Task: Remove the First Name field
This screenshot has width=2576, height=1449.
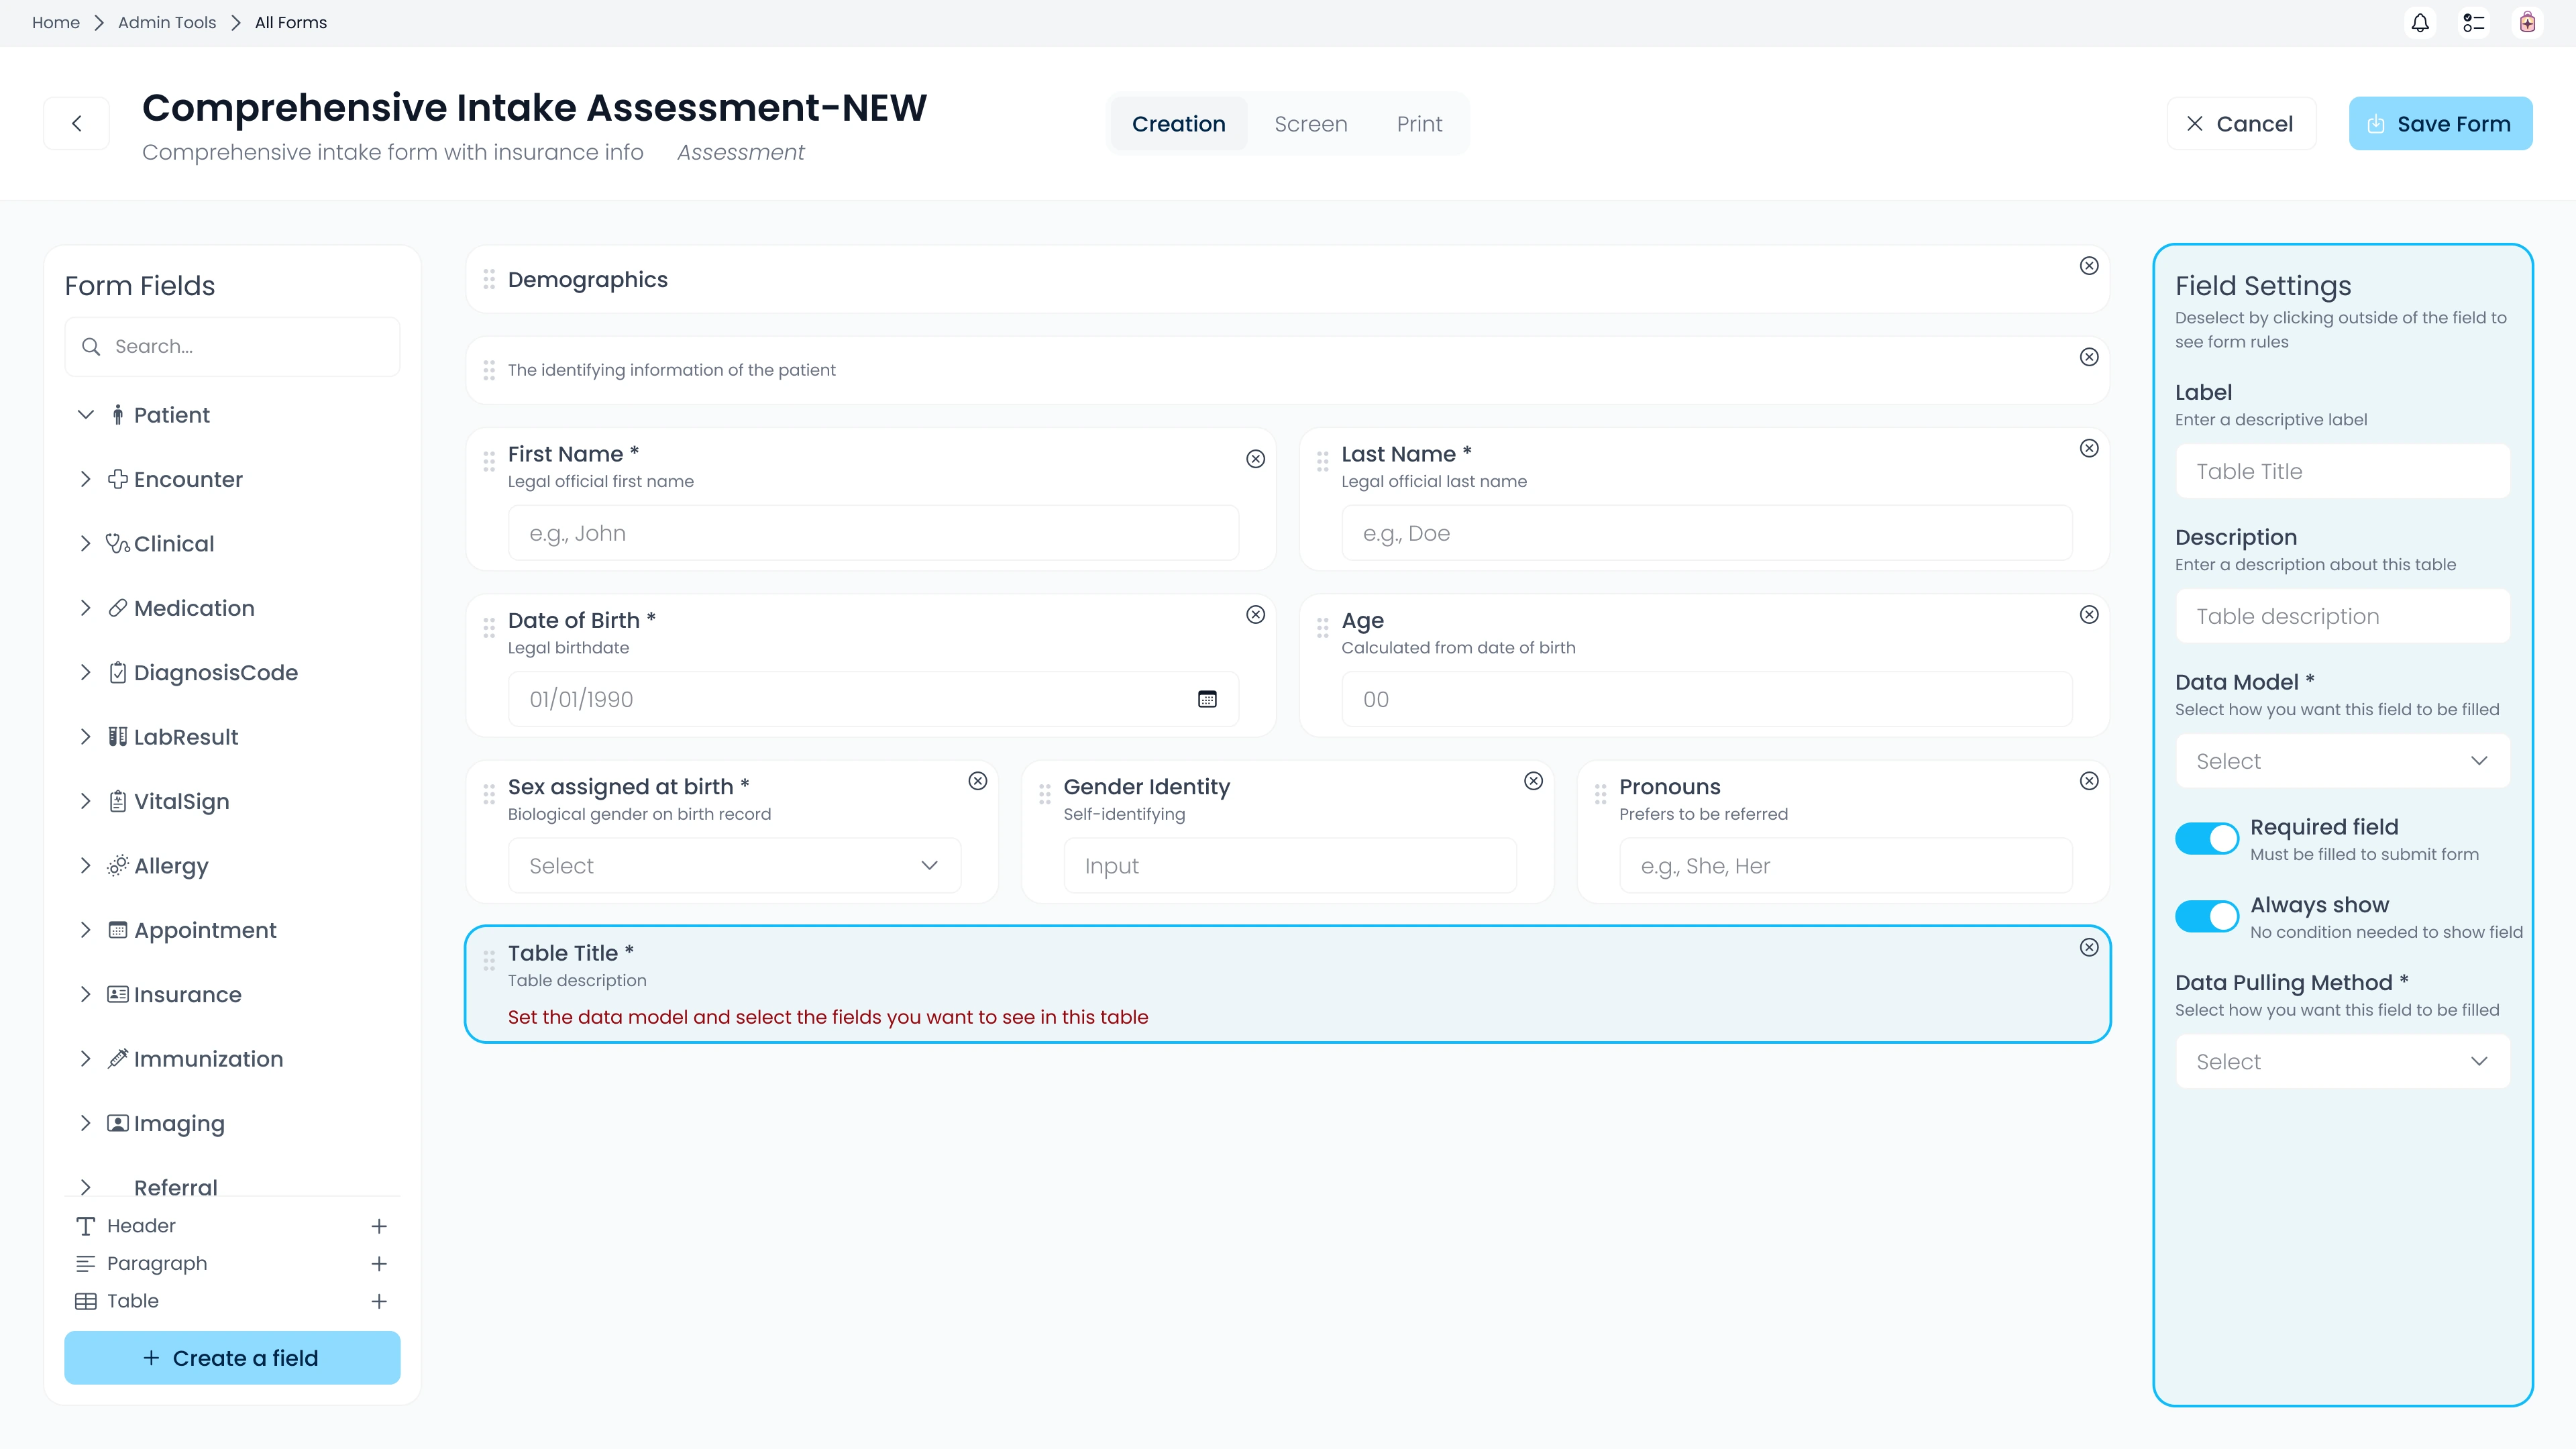Action: coord(1255,459)
